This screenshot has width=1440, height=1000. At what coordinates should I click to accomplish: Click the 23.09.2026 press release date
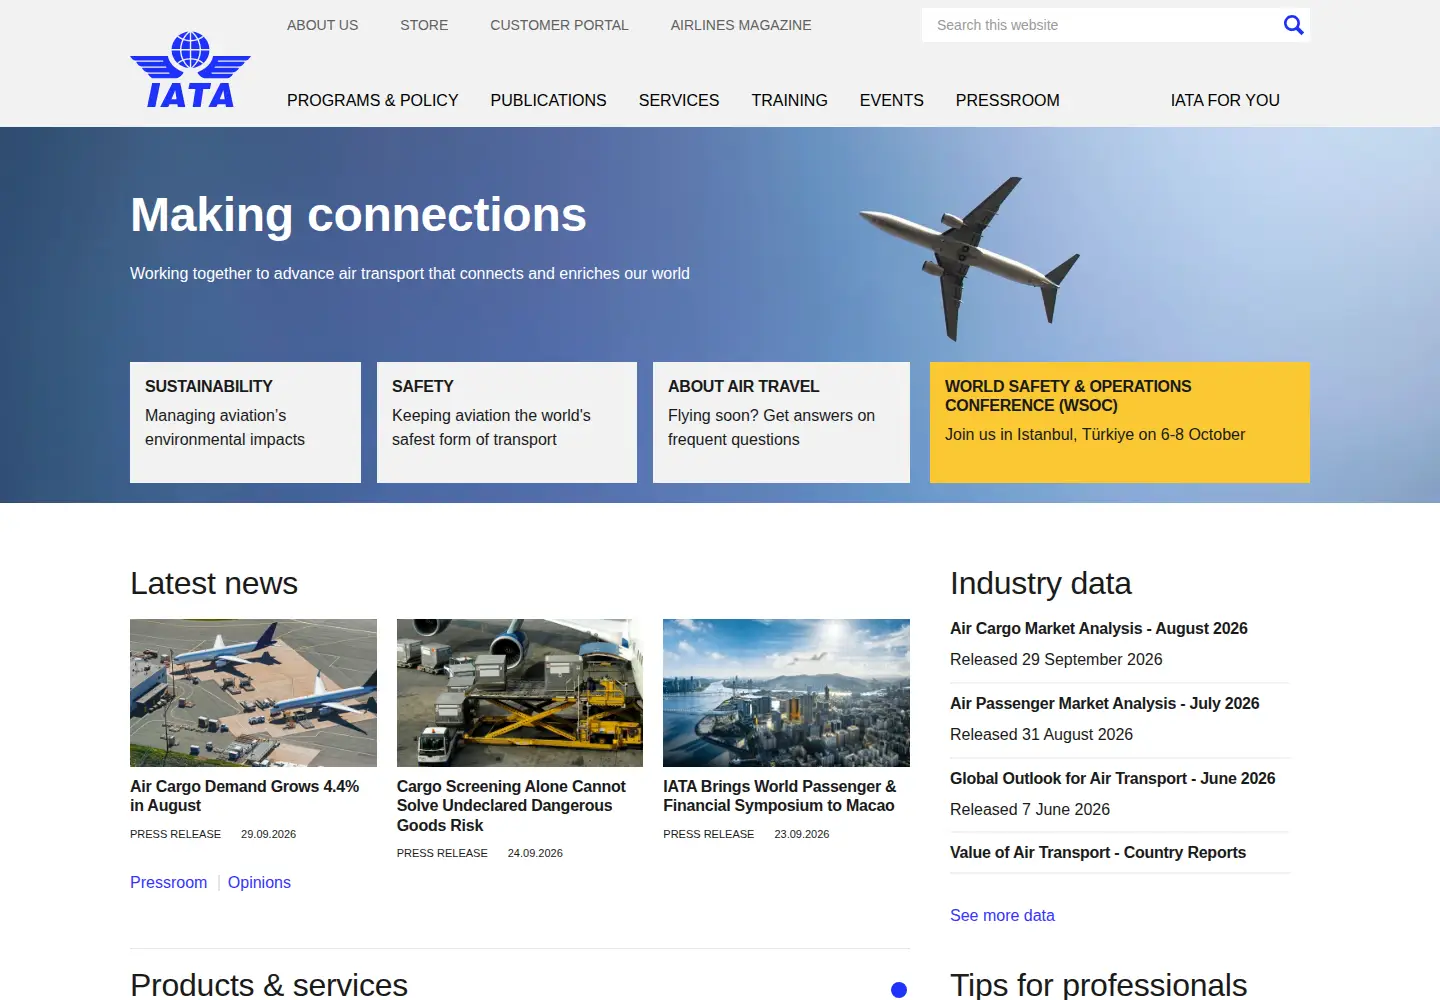click(x=802, y=834)
